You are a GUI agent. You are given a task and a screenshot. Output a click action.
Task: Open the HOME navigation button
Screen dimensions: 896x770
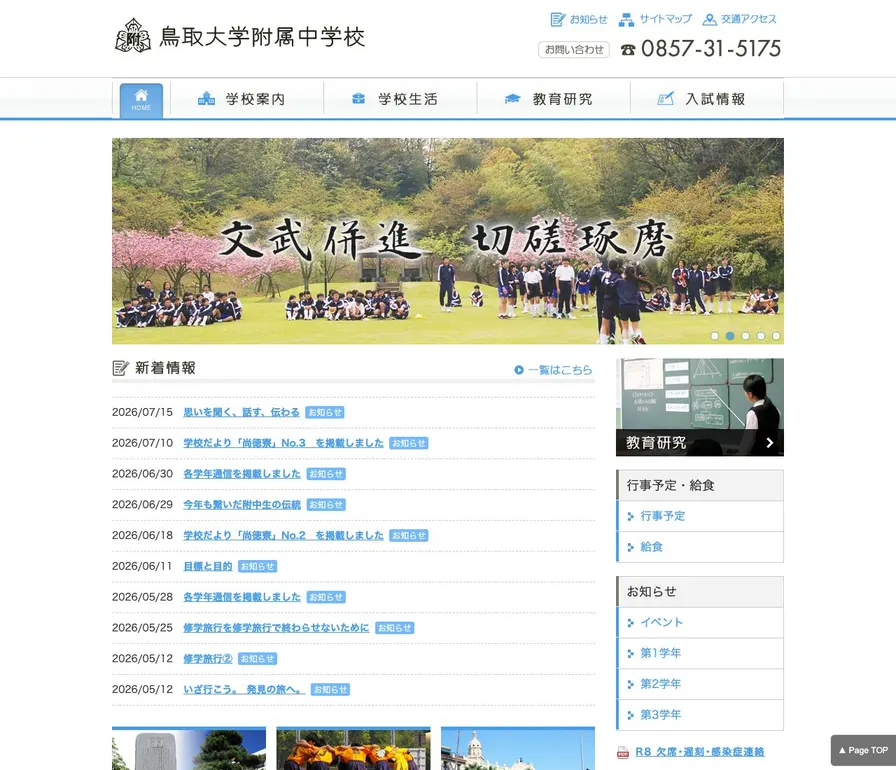(141, 101)
